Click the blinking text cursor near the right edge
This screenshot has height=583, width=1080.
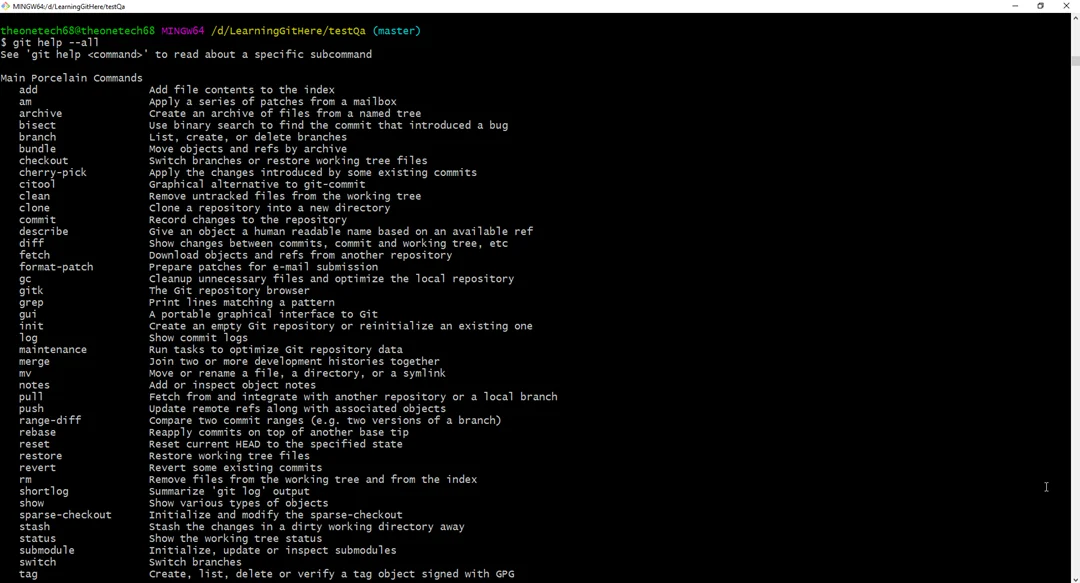click(1046, 487)
